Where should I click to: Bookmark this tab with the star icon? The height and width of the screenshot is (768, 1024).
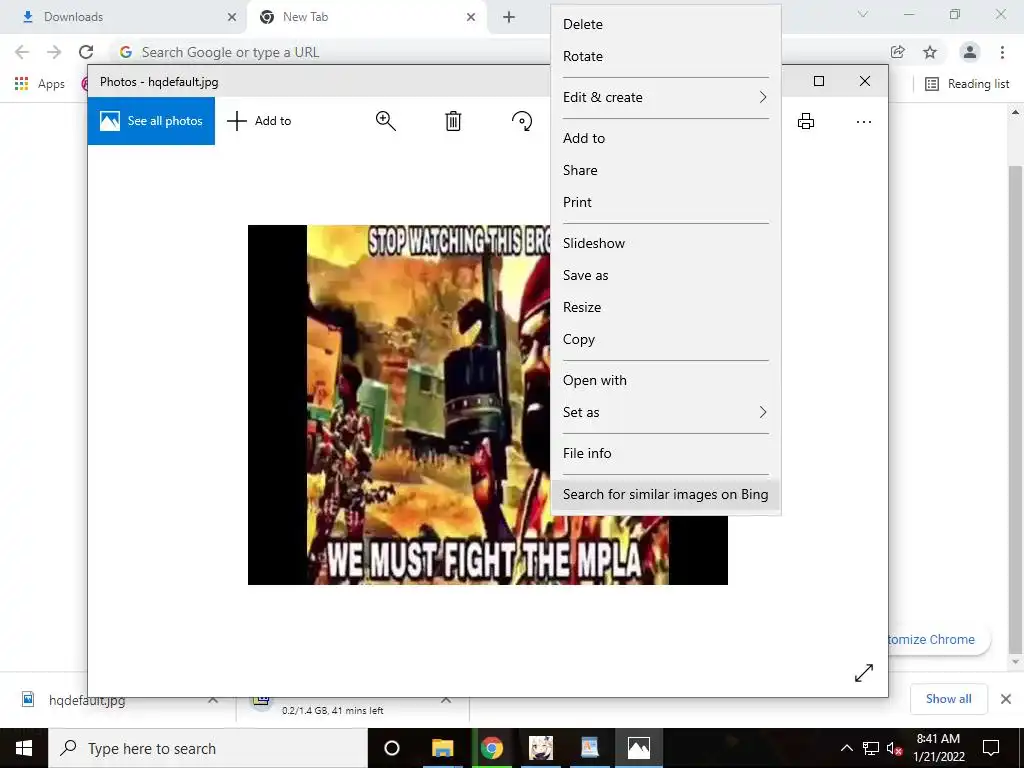click(x=930, y=52)
